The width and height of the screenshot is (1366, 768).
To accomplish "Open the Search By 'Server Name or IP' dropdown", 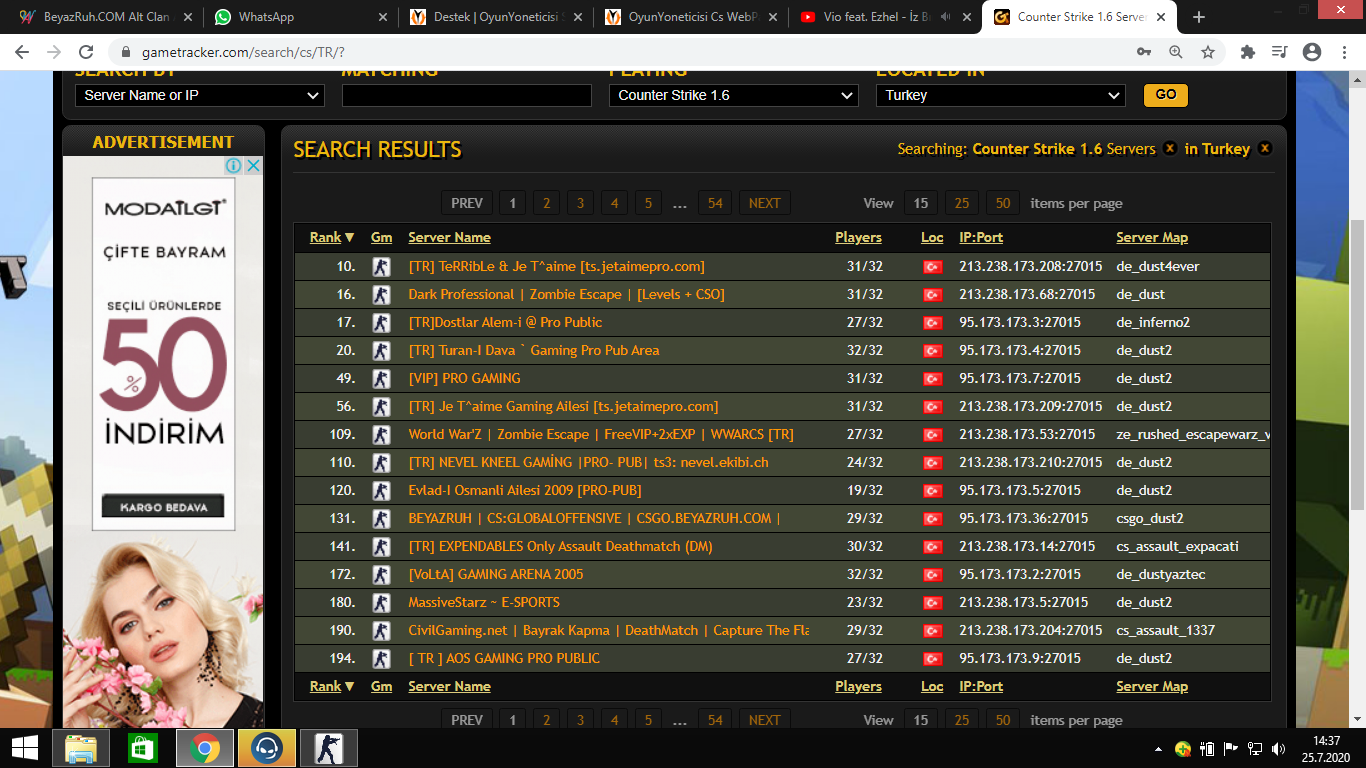I will pos(200,95).
